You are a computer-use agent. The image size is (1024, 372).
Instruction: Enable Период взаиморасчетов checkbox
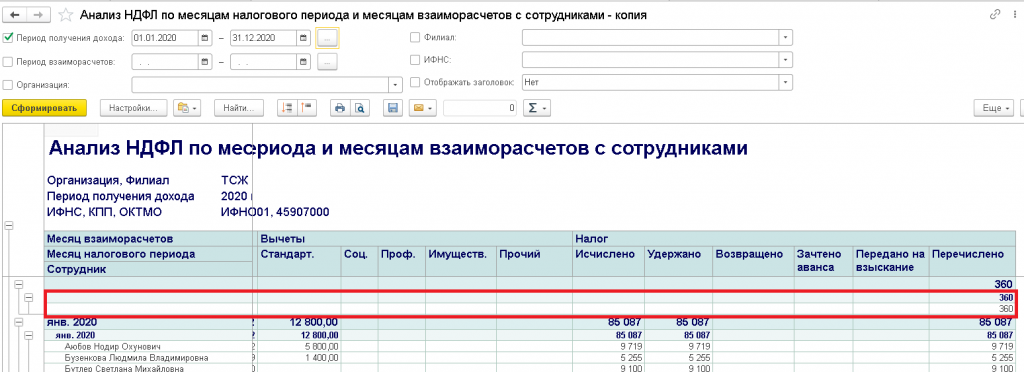8,61
